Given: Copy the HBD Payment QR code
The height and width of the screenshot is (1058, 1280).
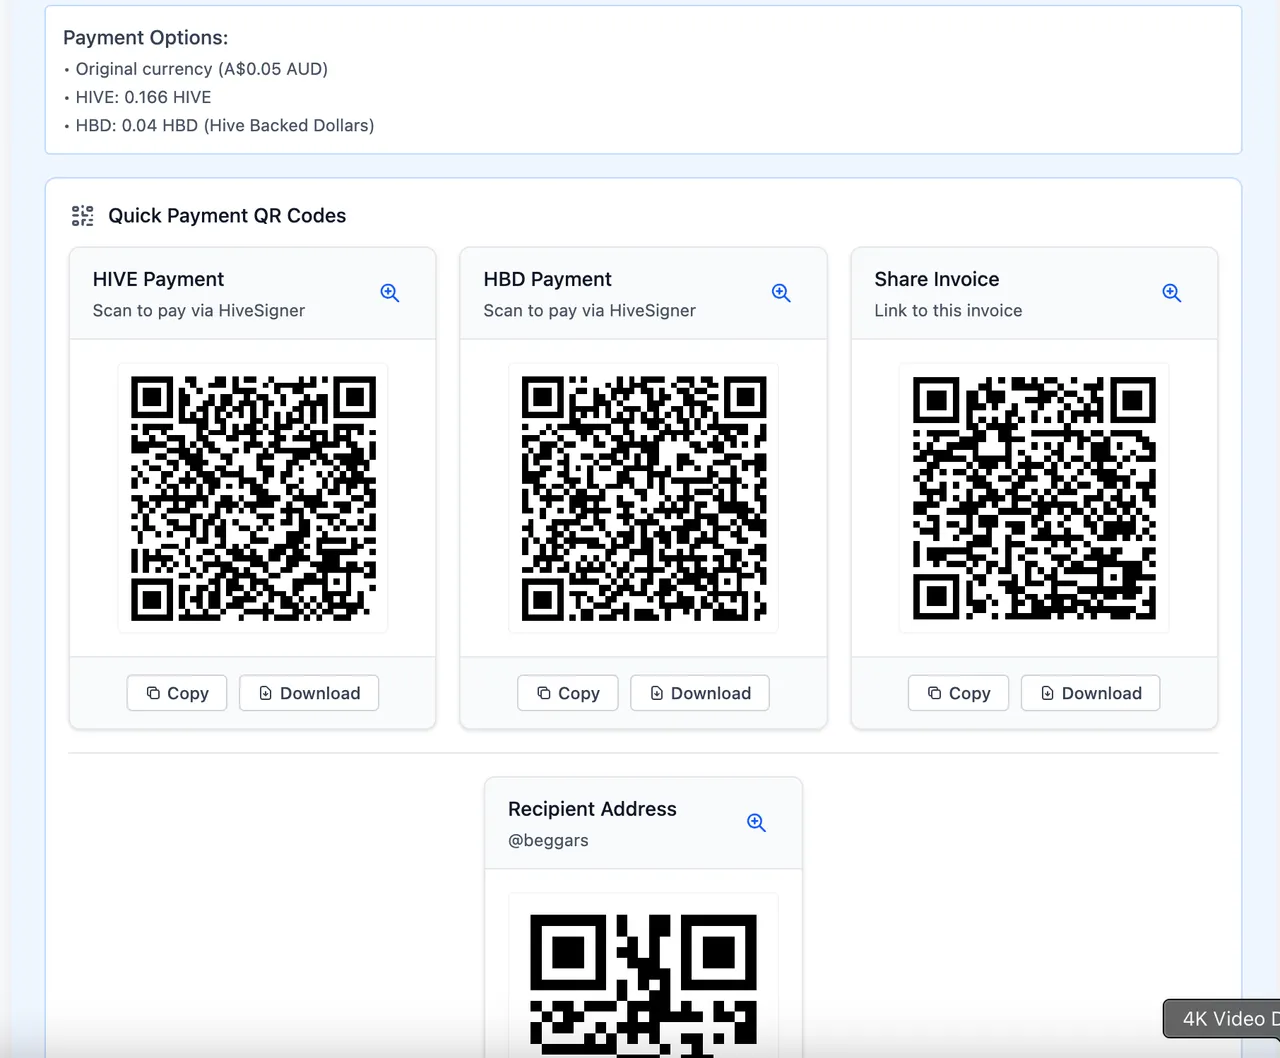Looking at the screenshot, I should point(568,693).
